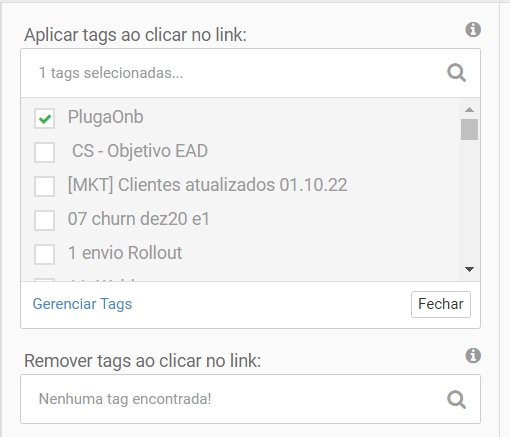The image size is (510, 437).
Task: Tick the 1 envio Rollout checkbox
Action: click(x=44, y=254)
